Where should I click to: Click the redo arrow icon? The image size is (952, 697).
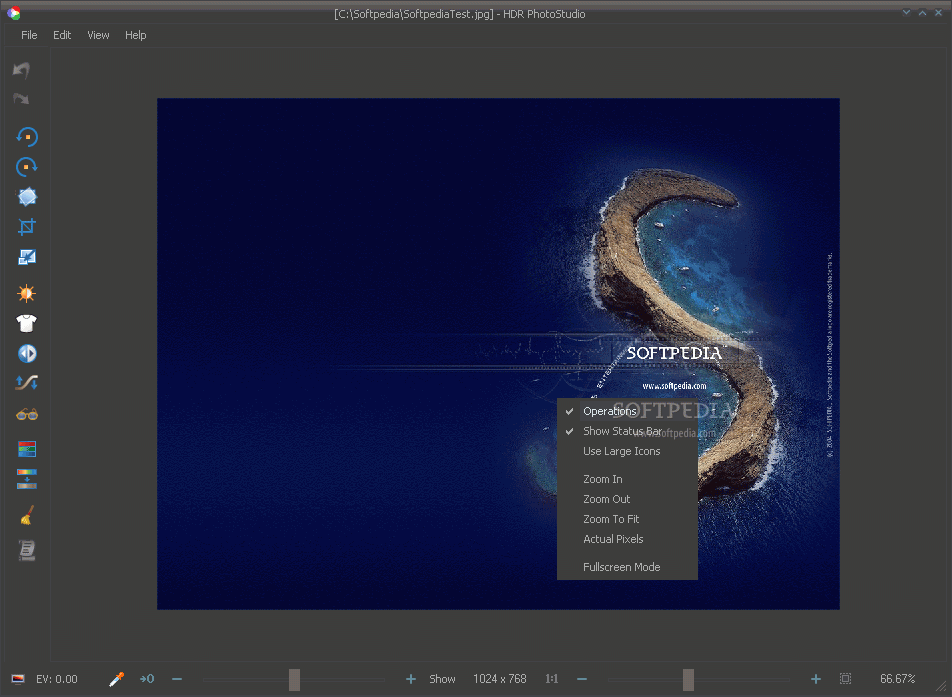pyautogui.click(x=21, y=98)
